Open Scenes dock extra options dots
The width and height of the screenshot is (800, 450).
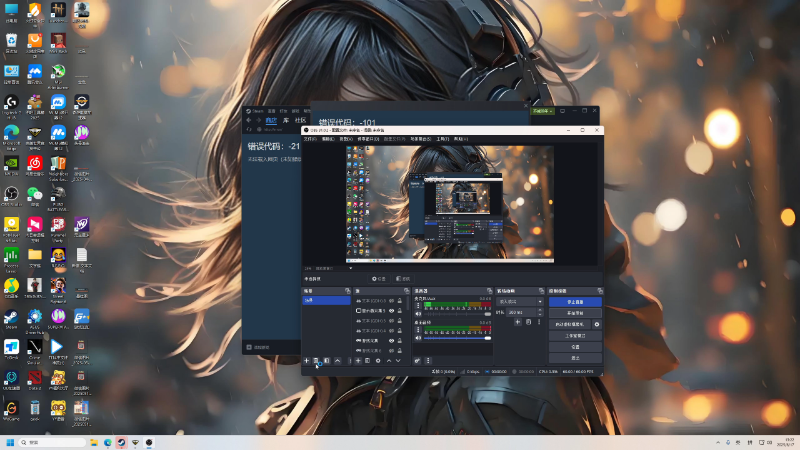tap(350, 361)
